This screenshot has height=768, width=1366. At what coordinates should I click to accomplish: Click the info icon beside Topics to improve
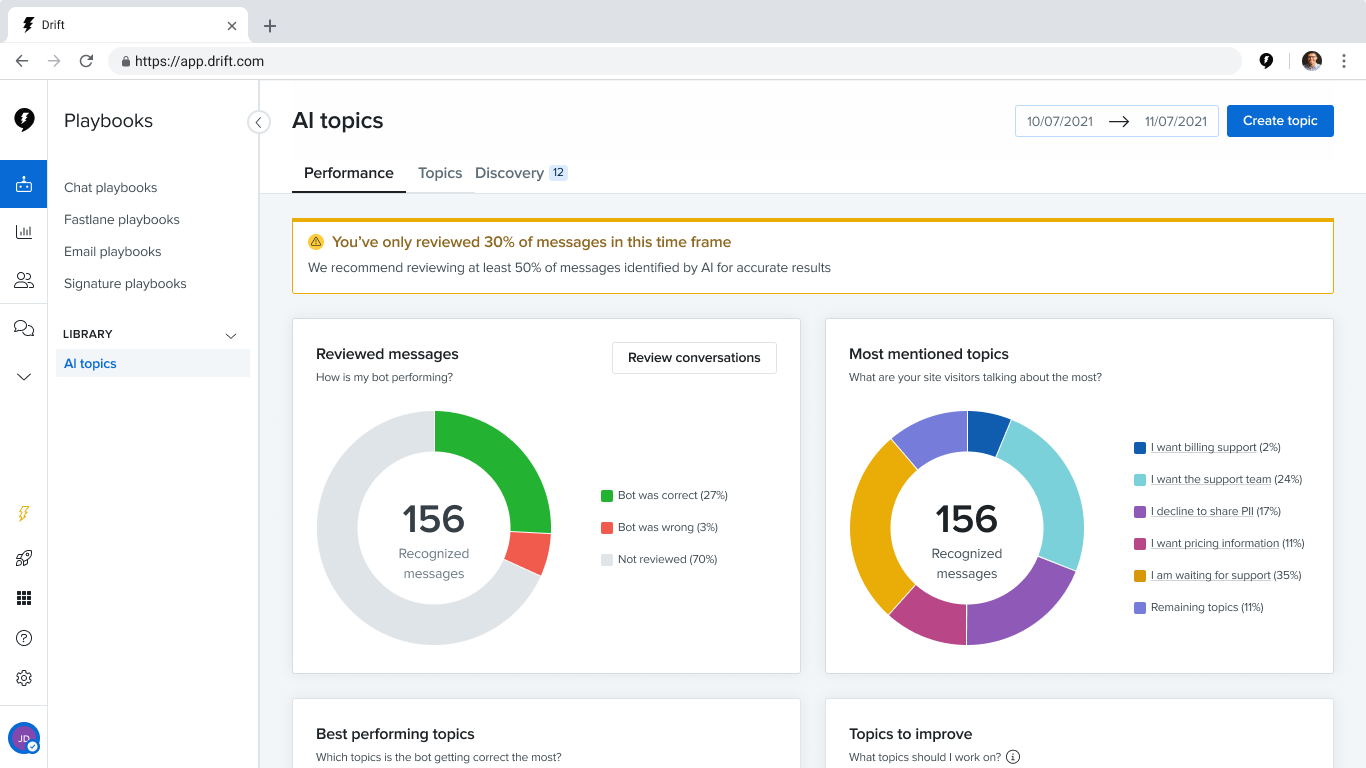[1013, 757]
